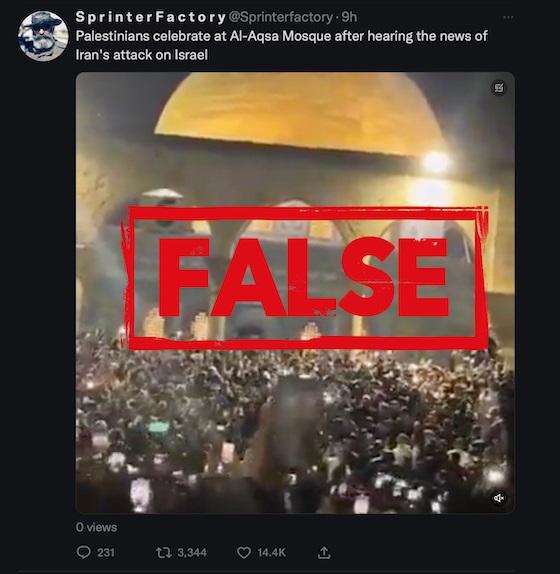Click the red FALSE stamp overlay
This screenshot has width=560, height=574.
coord(306,277)
